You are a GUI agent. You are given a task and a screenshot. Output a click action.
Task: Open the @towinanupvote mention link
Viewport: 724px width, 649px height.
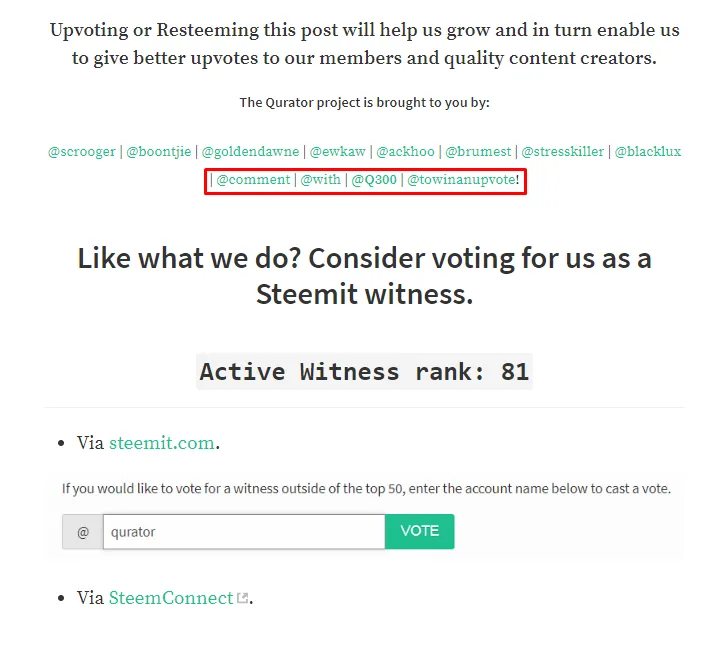461,180
